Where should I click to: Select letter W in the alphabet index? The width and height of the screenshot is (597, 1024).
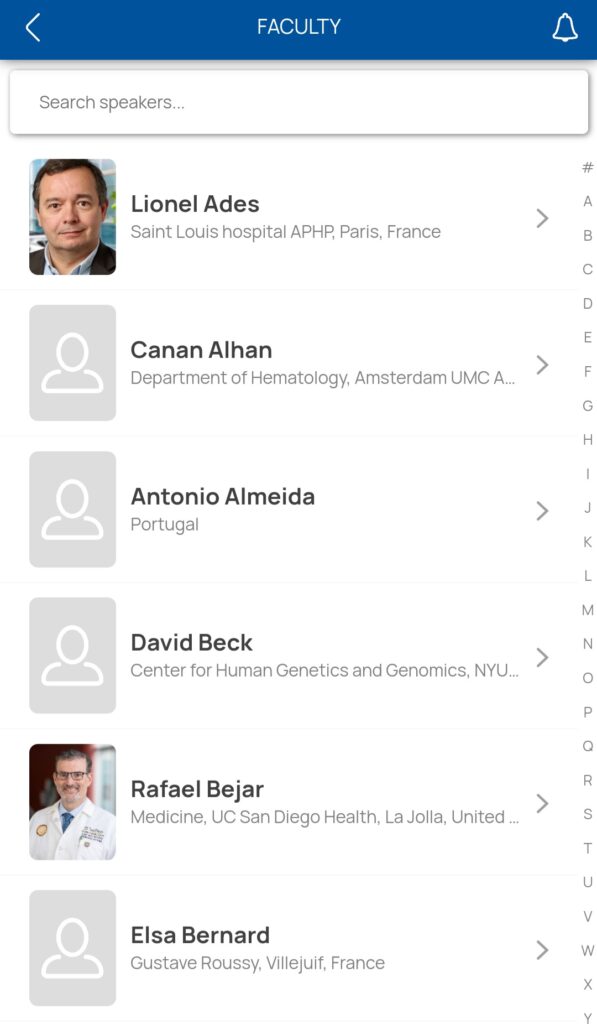coord(587,950)
